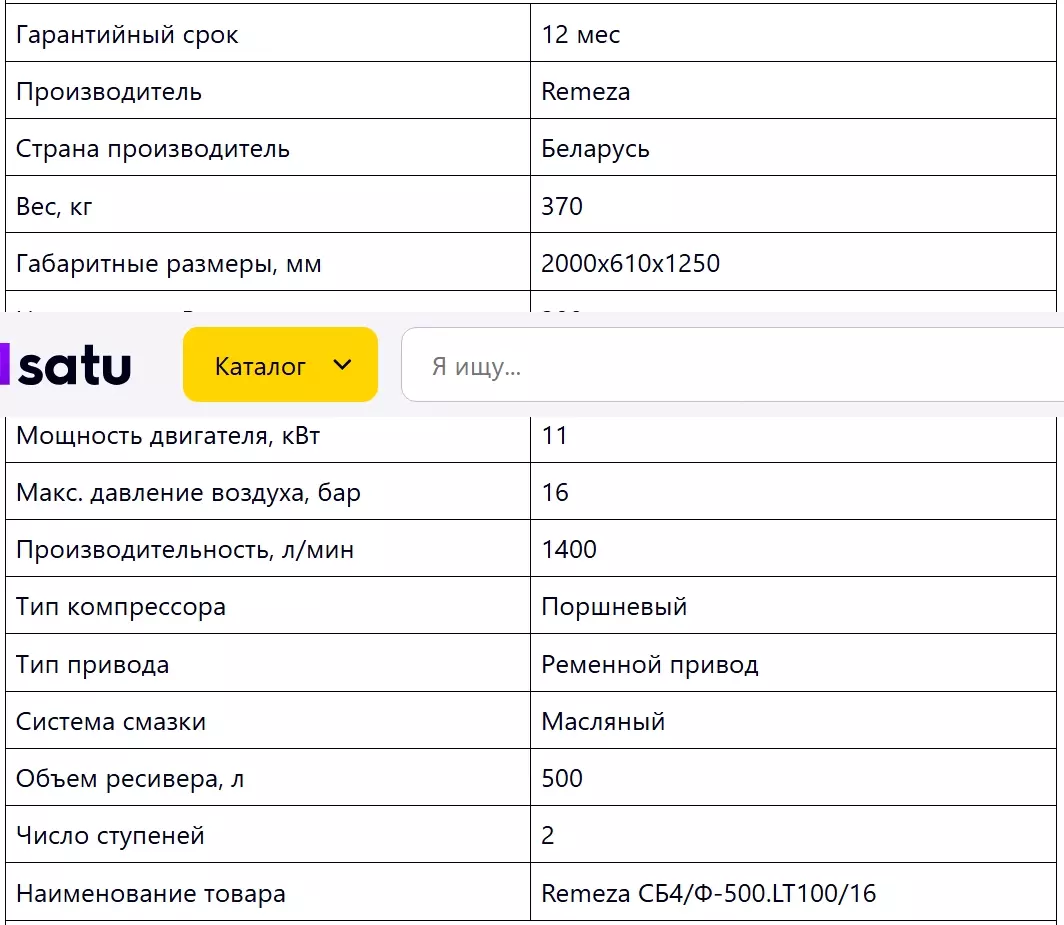
Task: Select the stages count value '2'
Action: pyautogui.click(x=548, y=835)
